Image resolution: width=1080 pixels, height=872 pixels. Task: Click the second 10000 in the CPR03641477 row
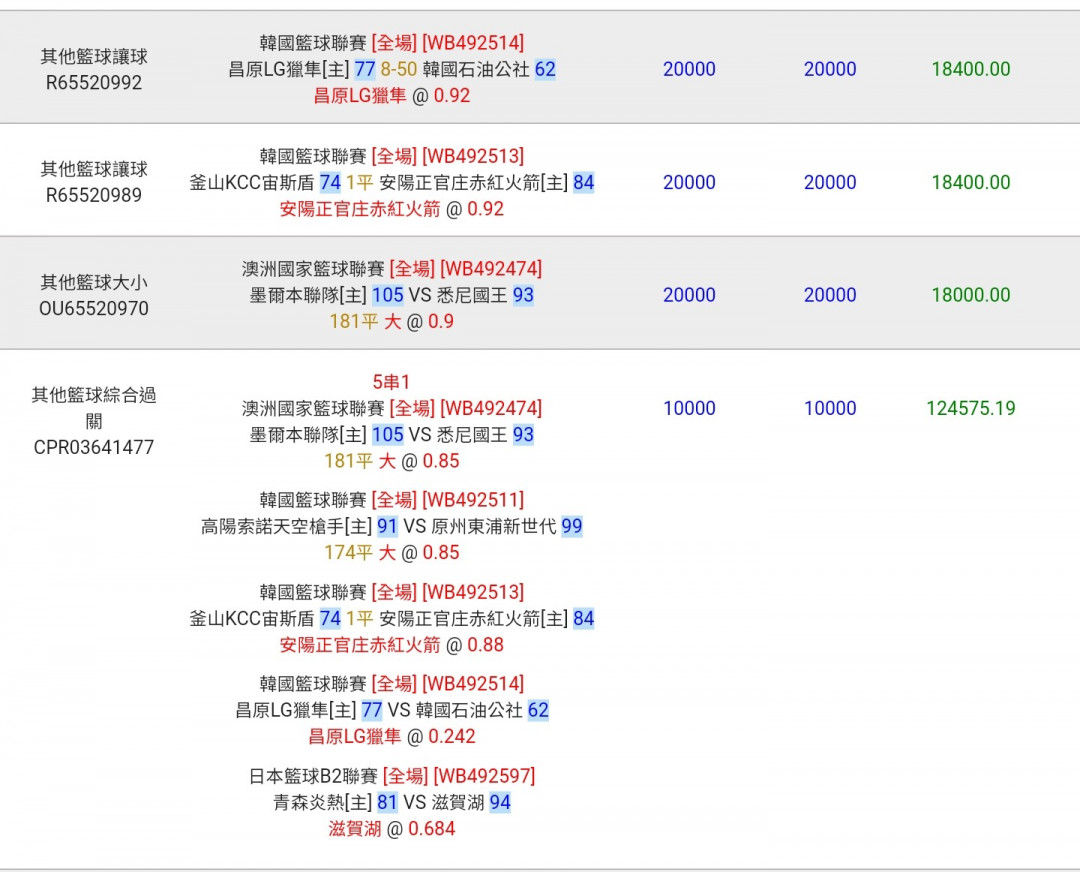[x=830, y=408]
